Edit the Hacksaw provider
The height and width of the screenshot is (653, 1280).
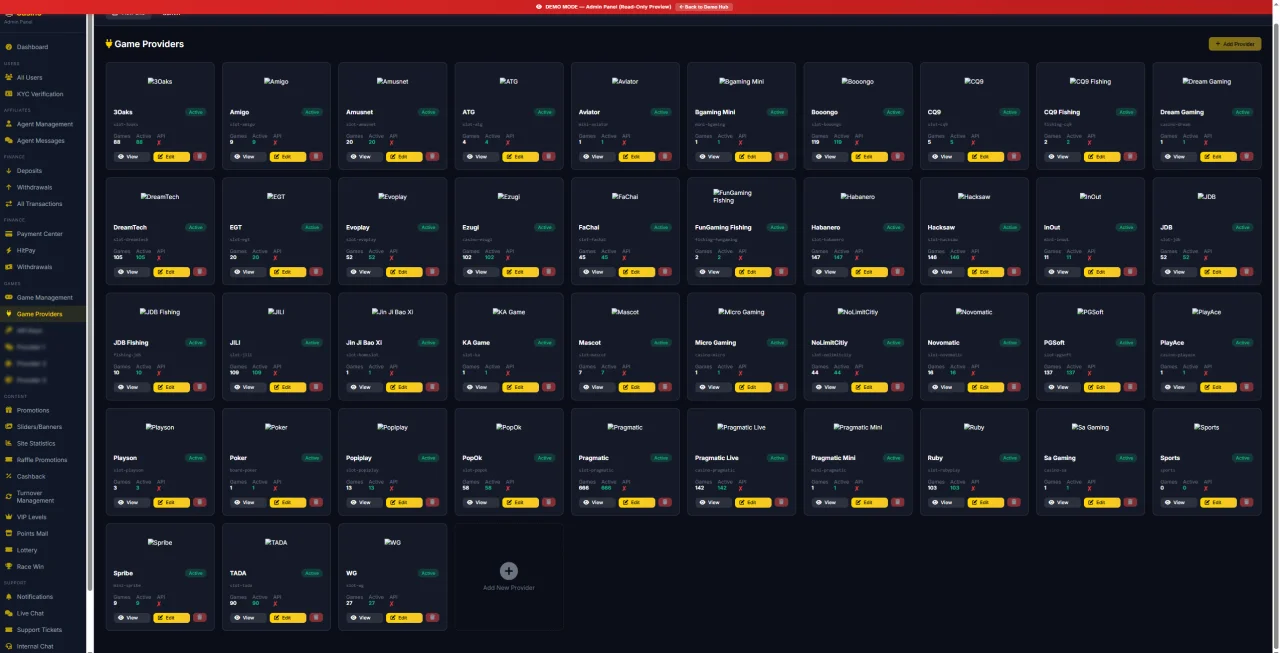(x=986, y=272)
